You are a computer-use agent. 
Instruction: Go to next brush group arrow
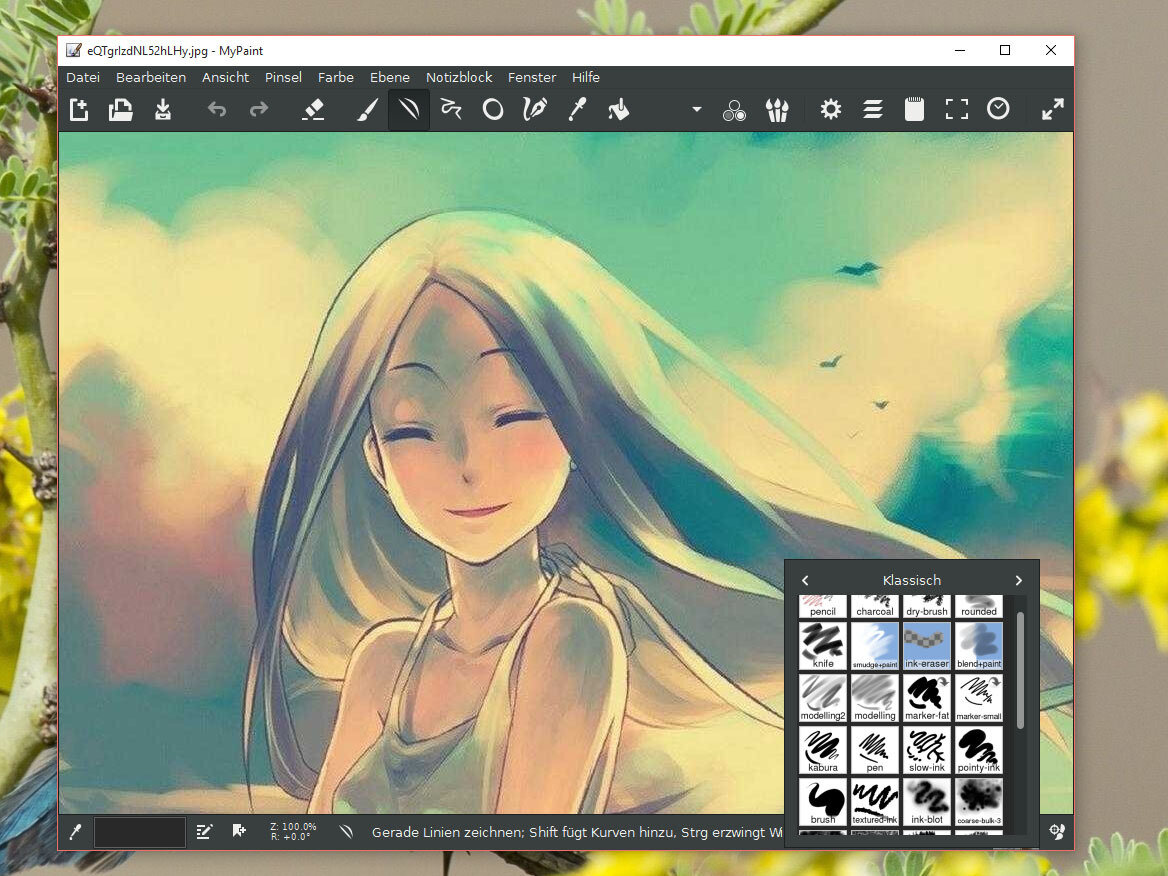tap(1018, 580)
